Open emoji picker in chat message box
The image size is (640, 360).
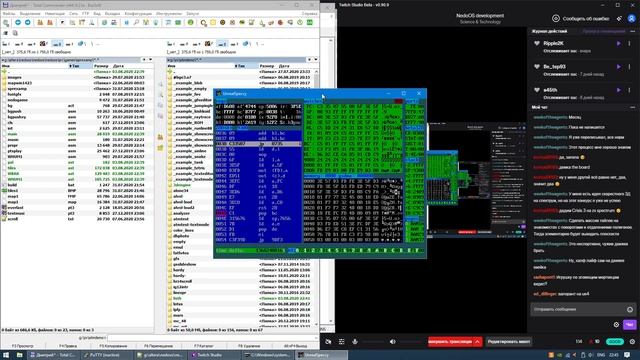tap(630, 309)
